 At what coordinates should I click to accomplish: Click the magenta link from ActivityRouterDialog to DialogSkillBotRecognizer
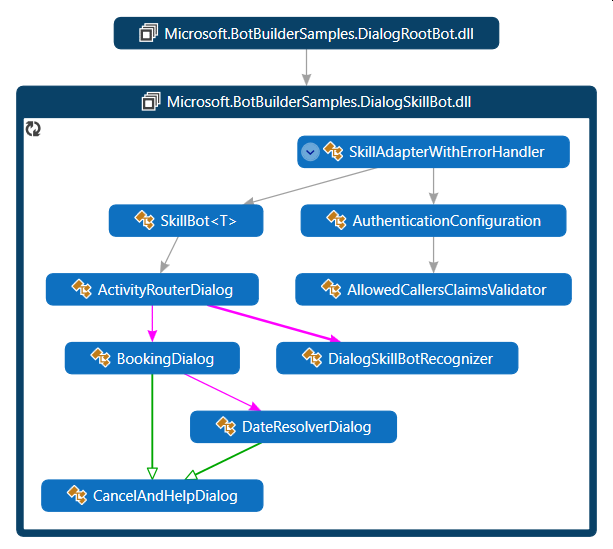273,323
